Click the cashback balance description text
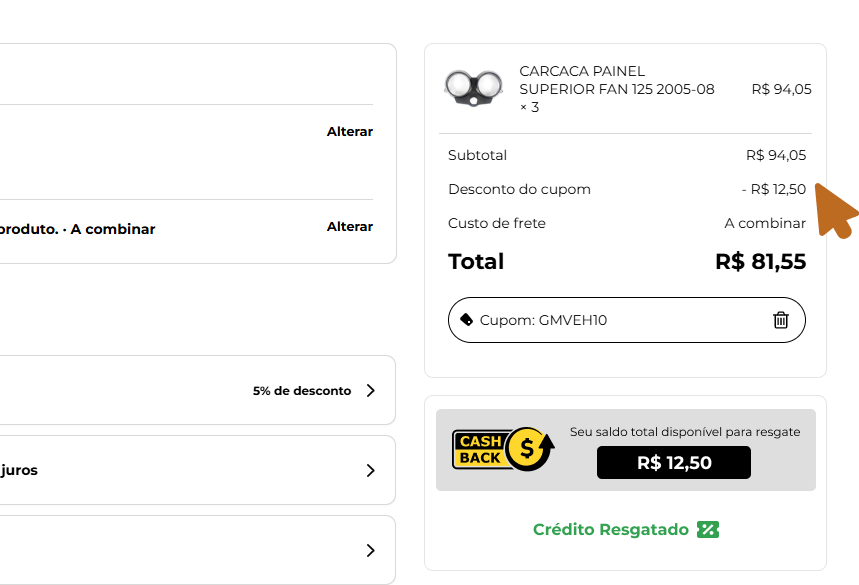The width and height of the screenshot is (859, 585). (685, 432)
